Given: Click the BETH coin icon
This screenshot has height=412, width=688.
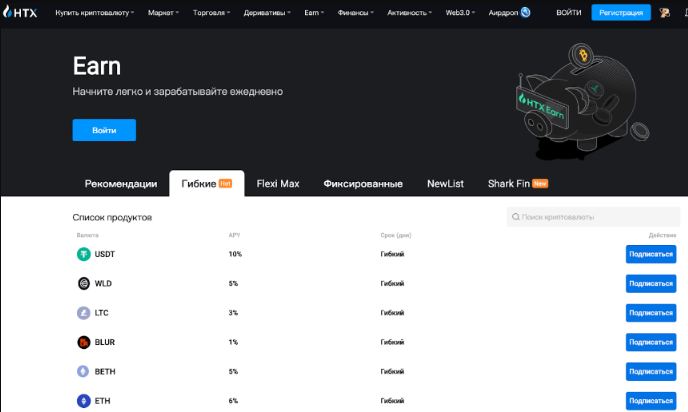Looking at the screenshot, I should pos(83,372).
